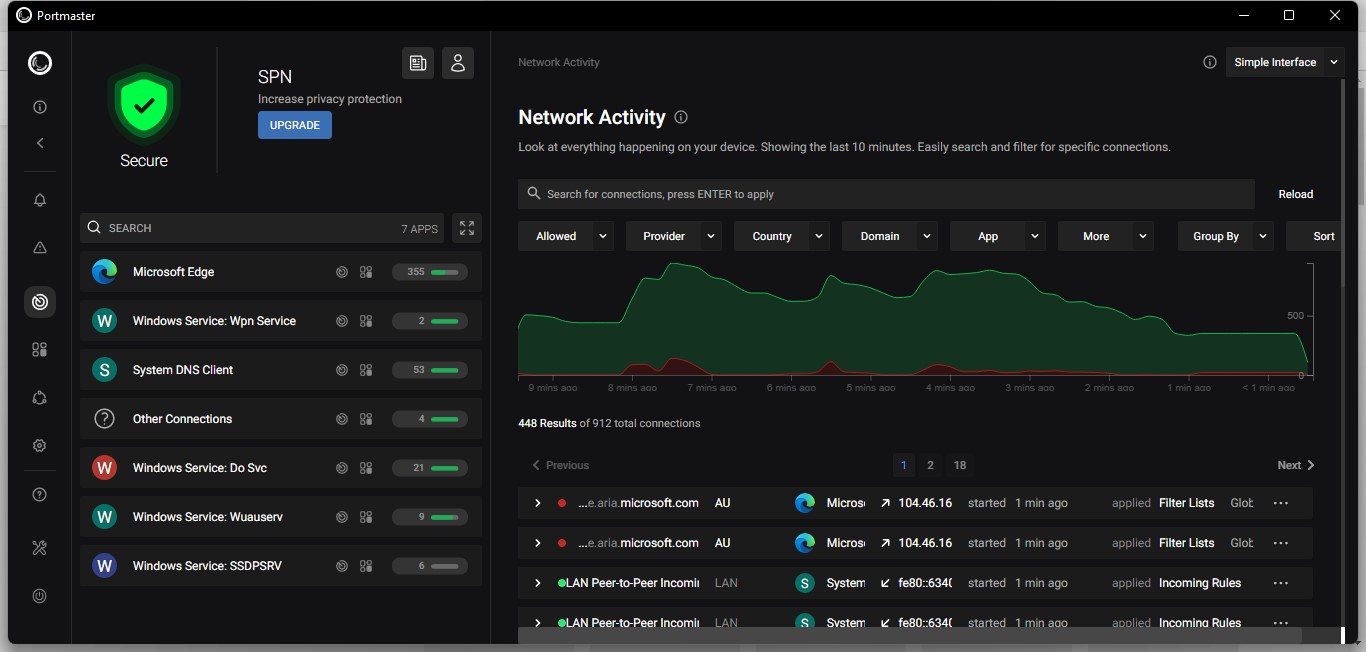Viewport: 1366px width, 652px height.
Task: Click Wuauserv's app settings grid icon
Action: tap(366, 517)
